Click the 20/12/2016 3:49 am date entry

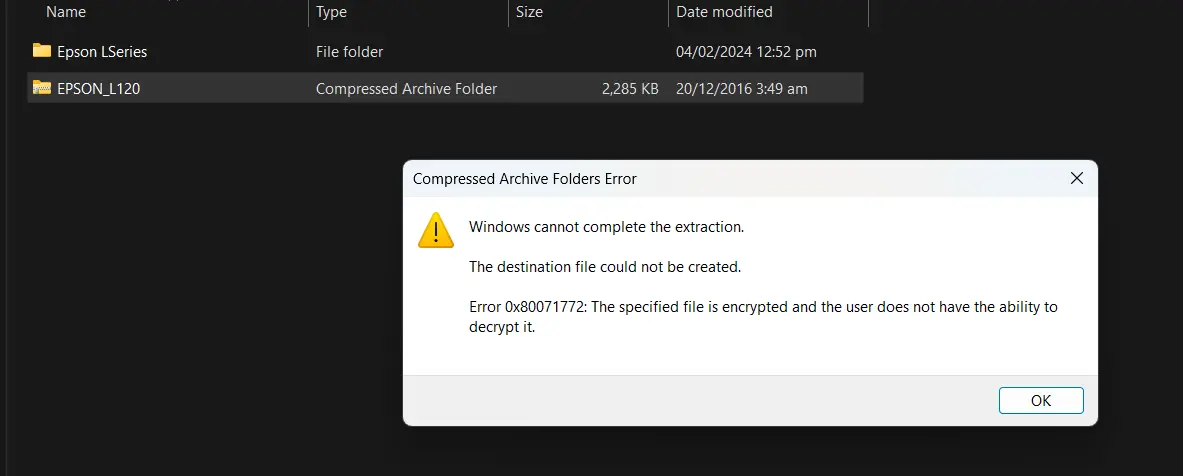(742, 89)
